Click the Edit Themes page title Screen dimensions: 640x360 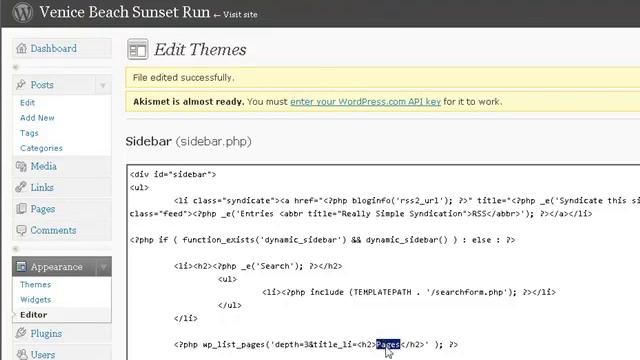pyautogui.click(x=200, y=50)
